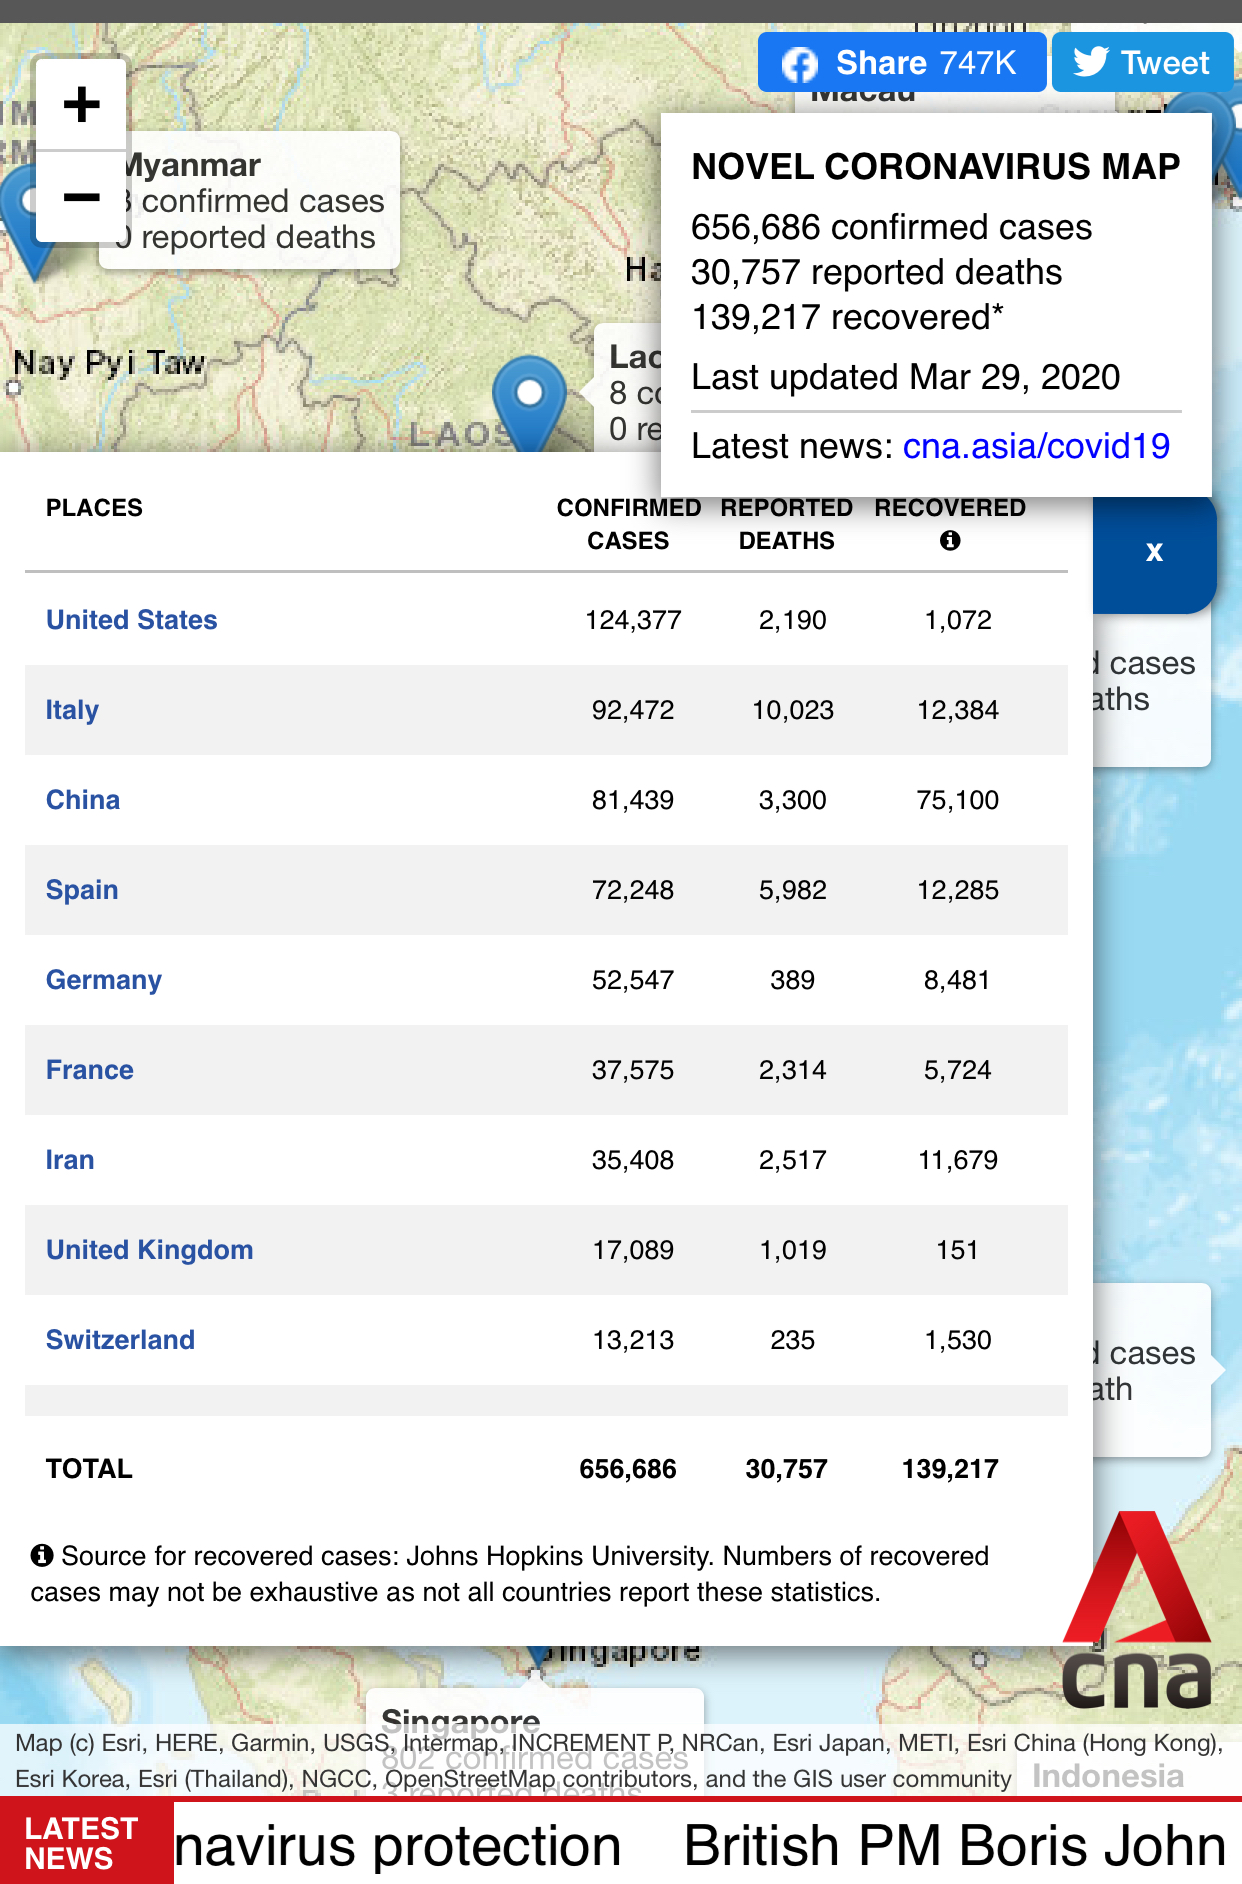Select France from the places list

[90, 1070]
